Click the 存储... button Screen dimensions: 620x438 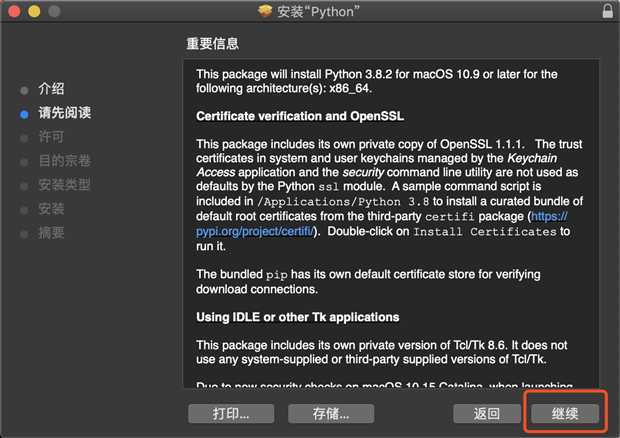tap(331, 413)
